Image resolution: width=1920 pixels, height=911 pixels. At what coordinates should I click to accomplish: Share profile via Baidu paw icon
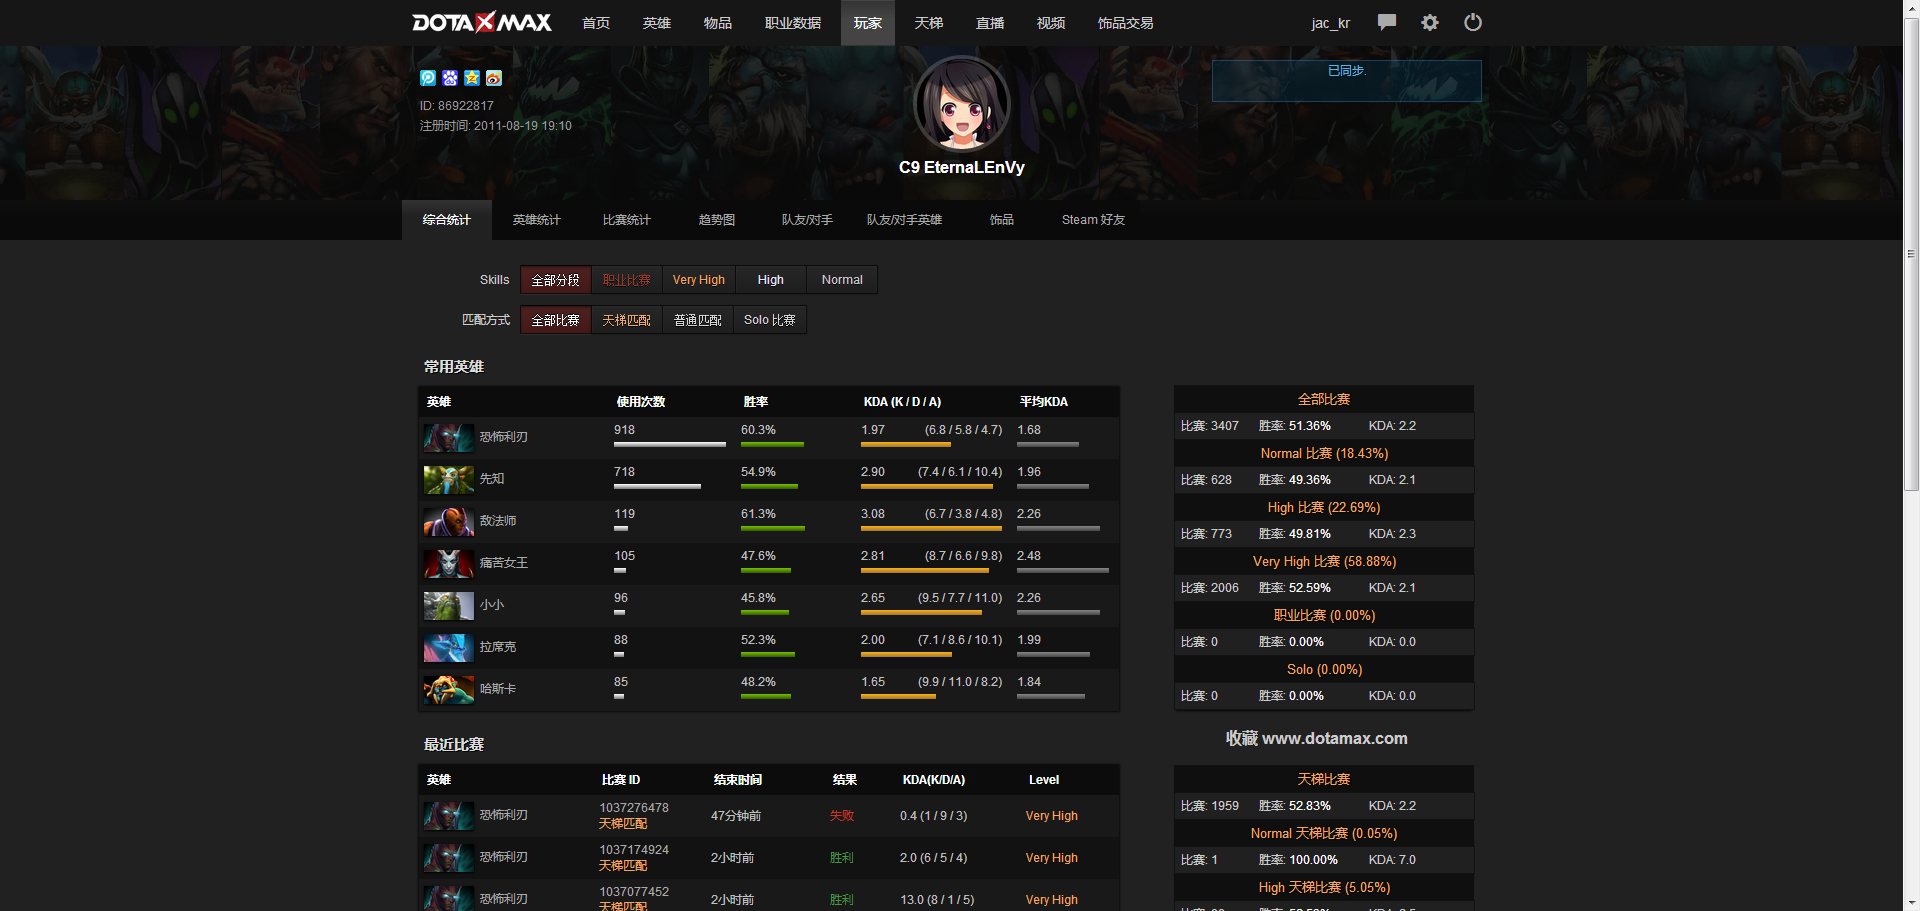(450, 78)
